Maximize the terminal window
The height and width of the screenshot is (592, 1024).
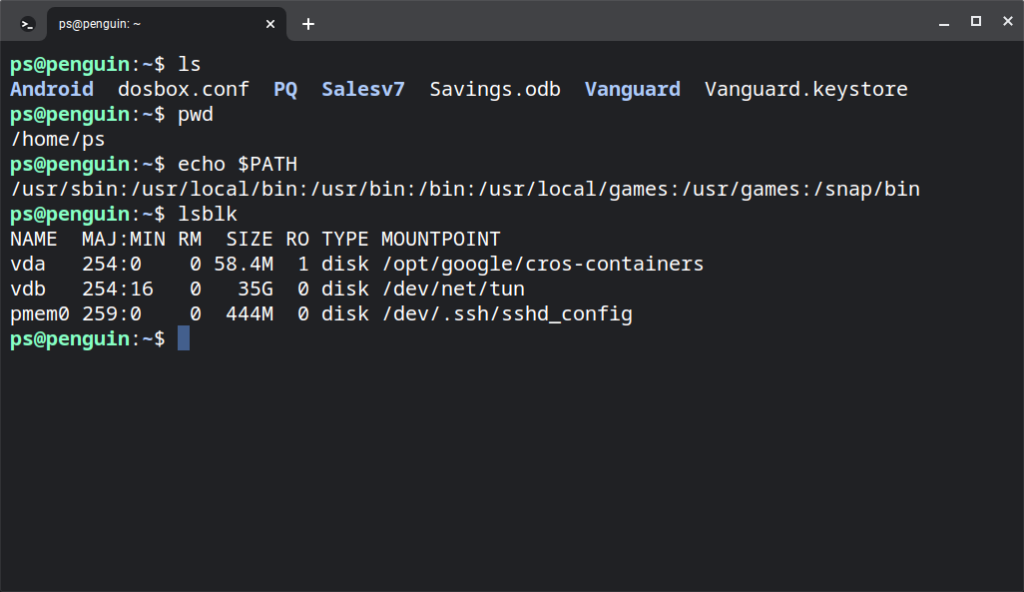pyautogui.click(x=976, y=22)
